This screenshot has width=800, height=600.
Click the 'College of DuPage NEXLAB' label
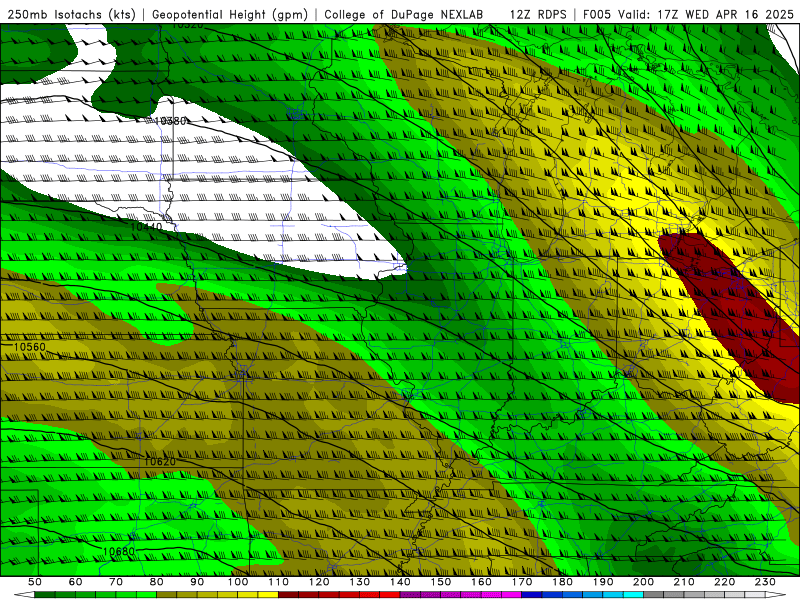click(404, 14)
